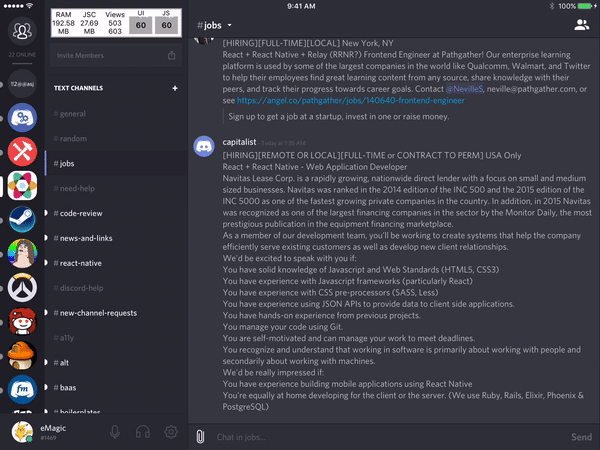Screen dimensions: 600x450
Task: Select the Overwatch logo server
Action: pos(22,287)
